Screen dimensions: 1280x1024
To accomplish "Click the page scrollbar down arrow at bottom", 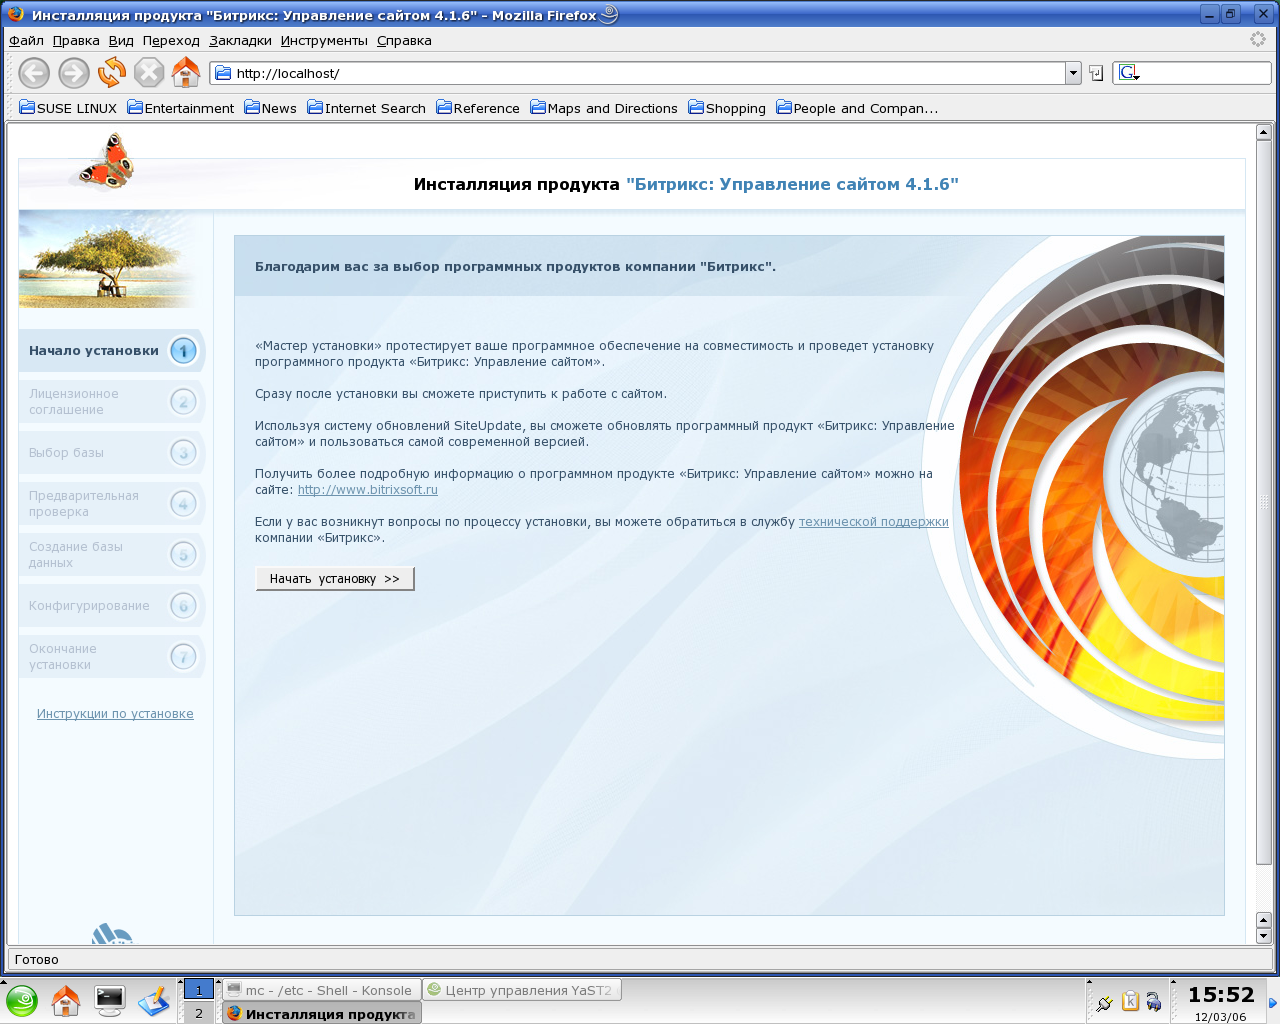I will pyautogui.click(x=1263, y=936).
